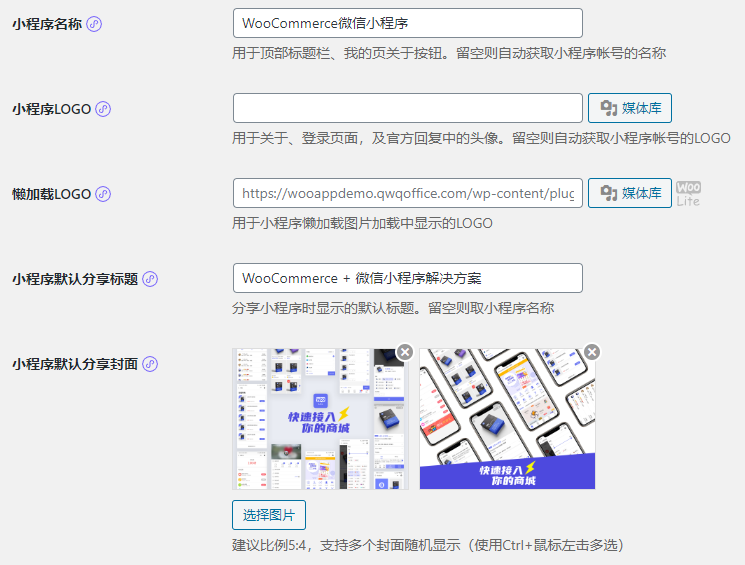This screenshot has height=565, width=745.
Task: Click the 小程序默认分享封面 label text
Action: pos(75,364)
